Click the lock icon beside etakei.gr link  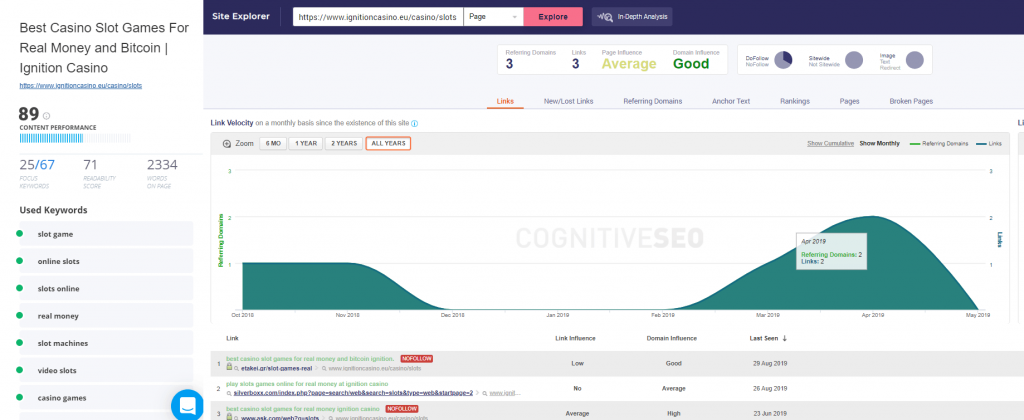(229, 368)
